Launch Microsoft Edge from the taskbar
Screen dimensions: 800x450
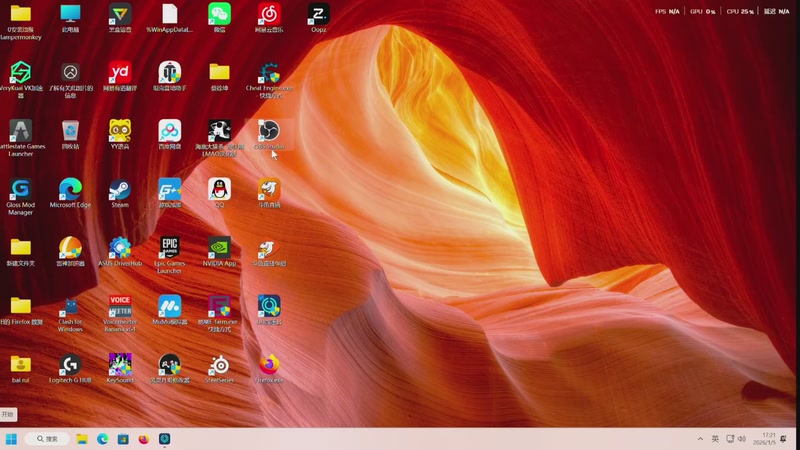(103, 439)
